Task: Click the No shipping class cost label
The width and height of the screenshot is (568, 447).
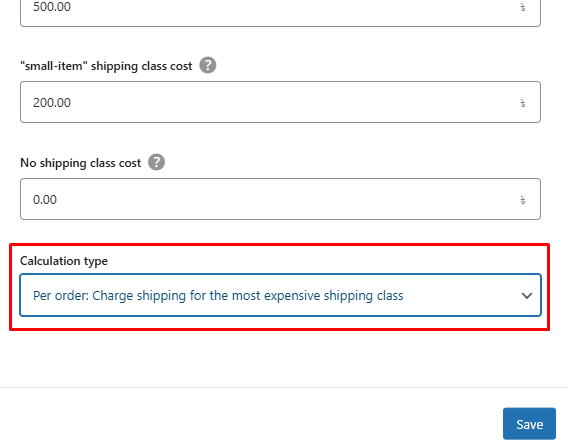Action: (x=80, y=163)
